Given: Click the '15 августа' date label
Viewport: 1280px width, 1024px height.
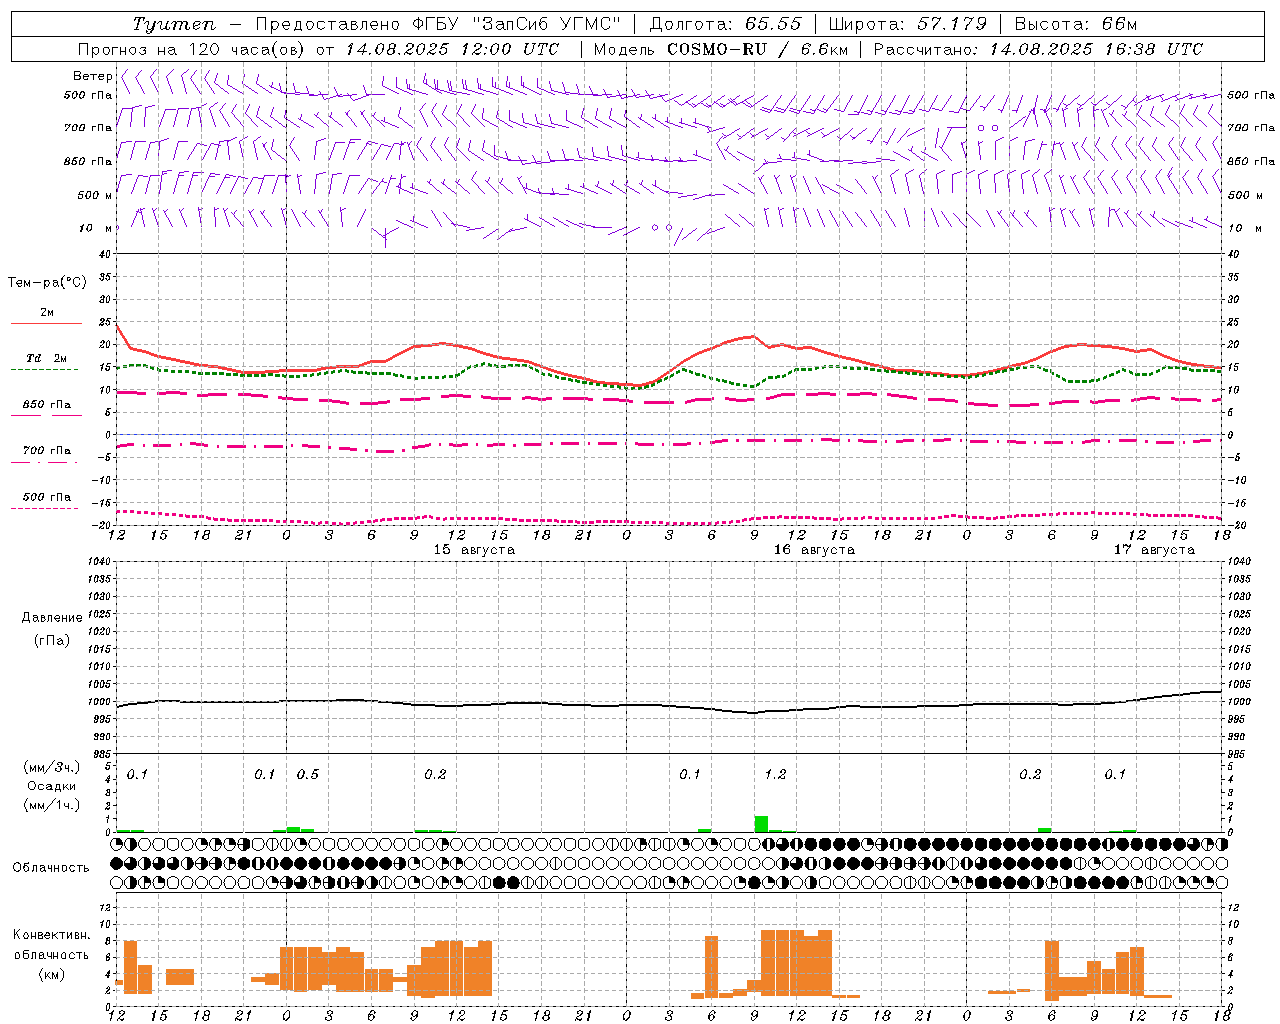Looking at the screenshot, I should [x=474, y=550].
